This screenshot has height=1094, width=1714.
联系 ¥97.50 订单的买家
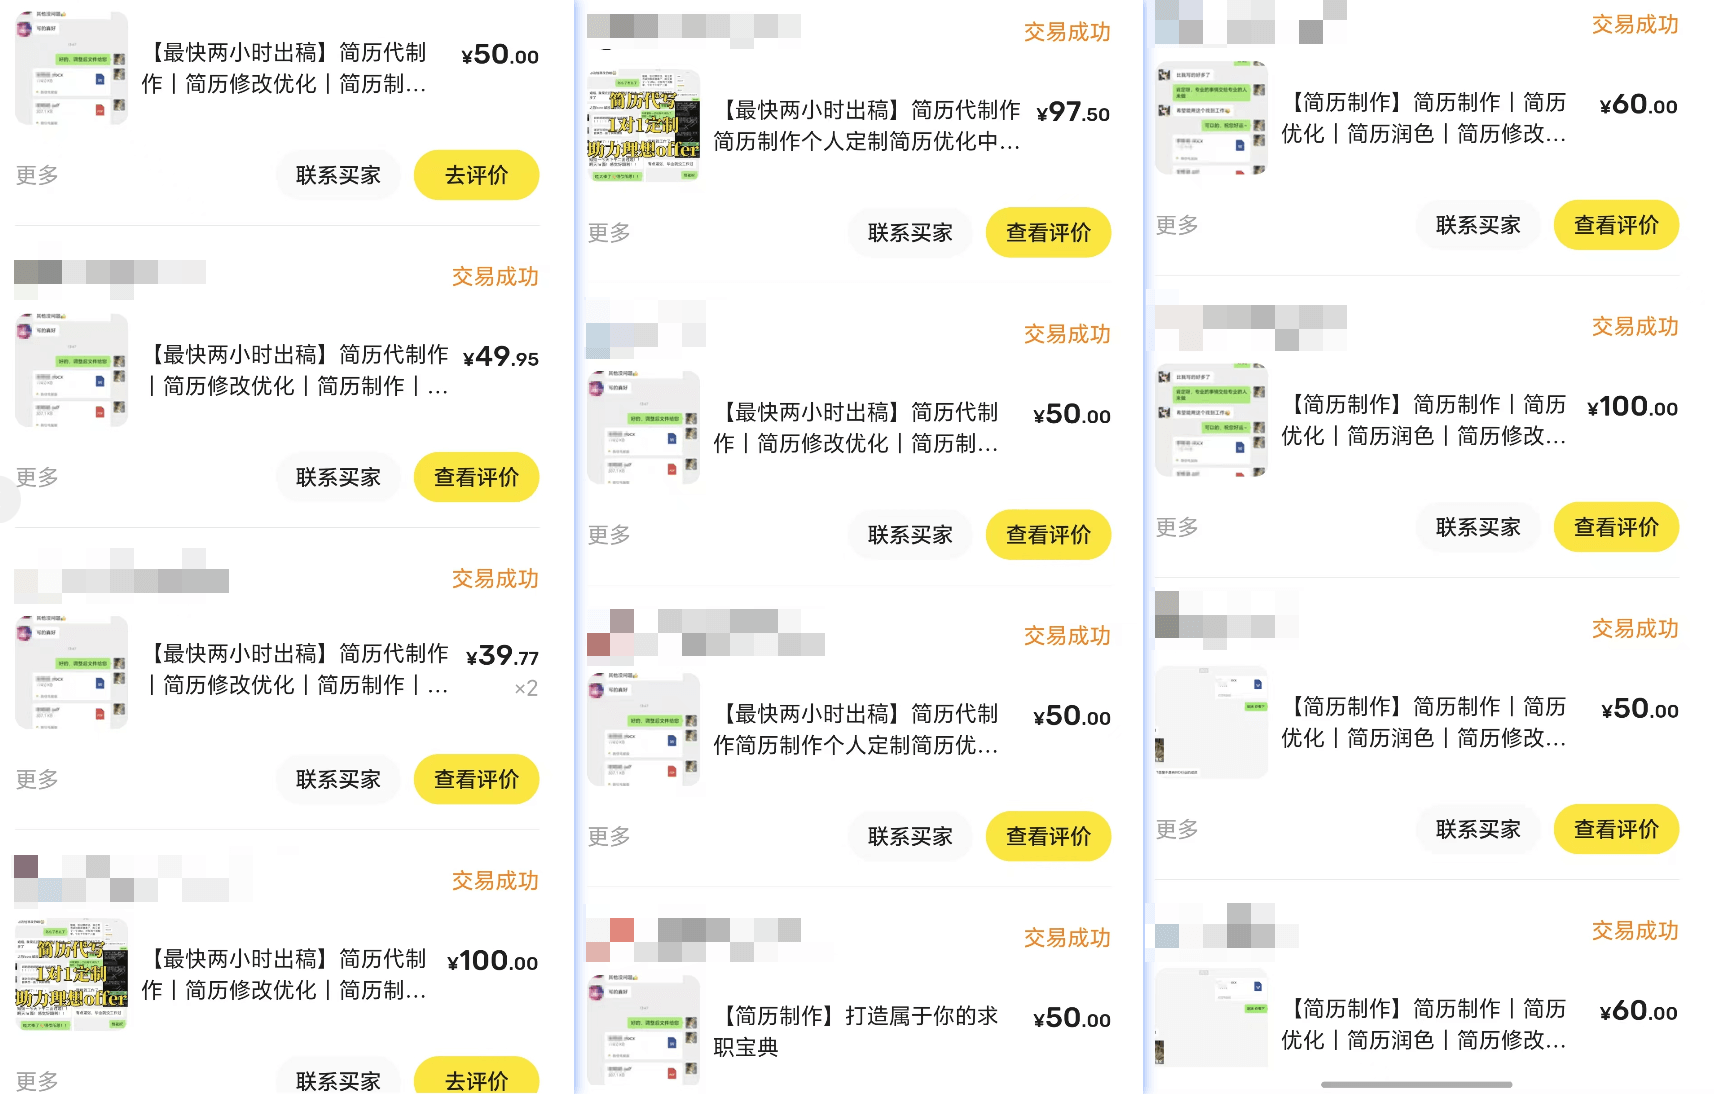tap(909, 232)
